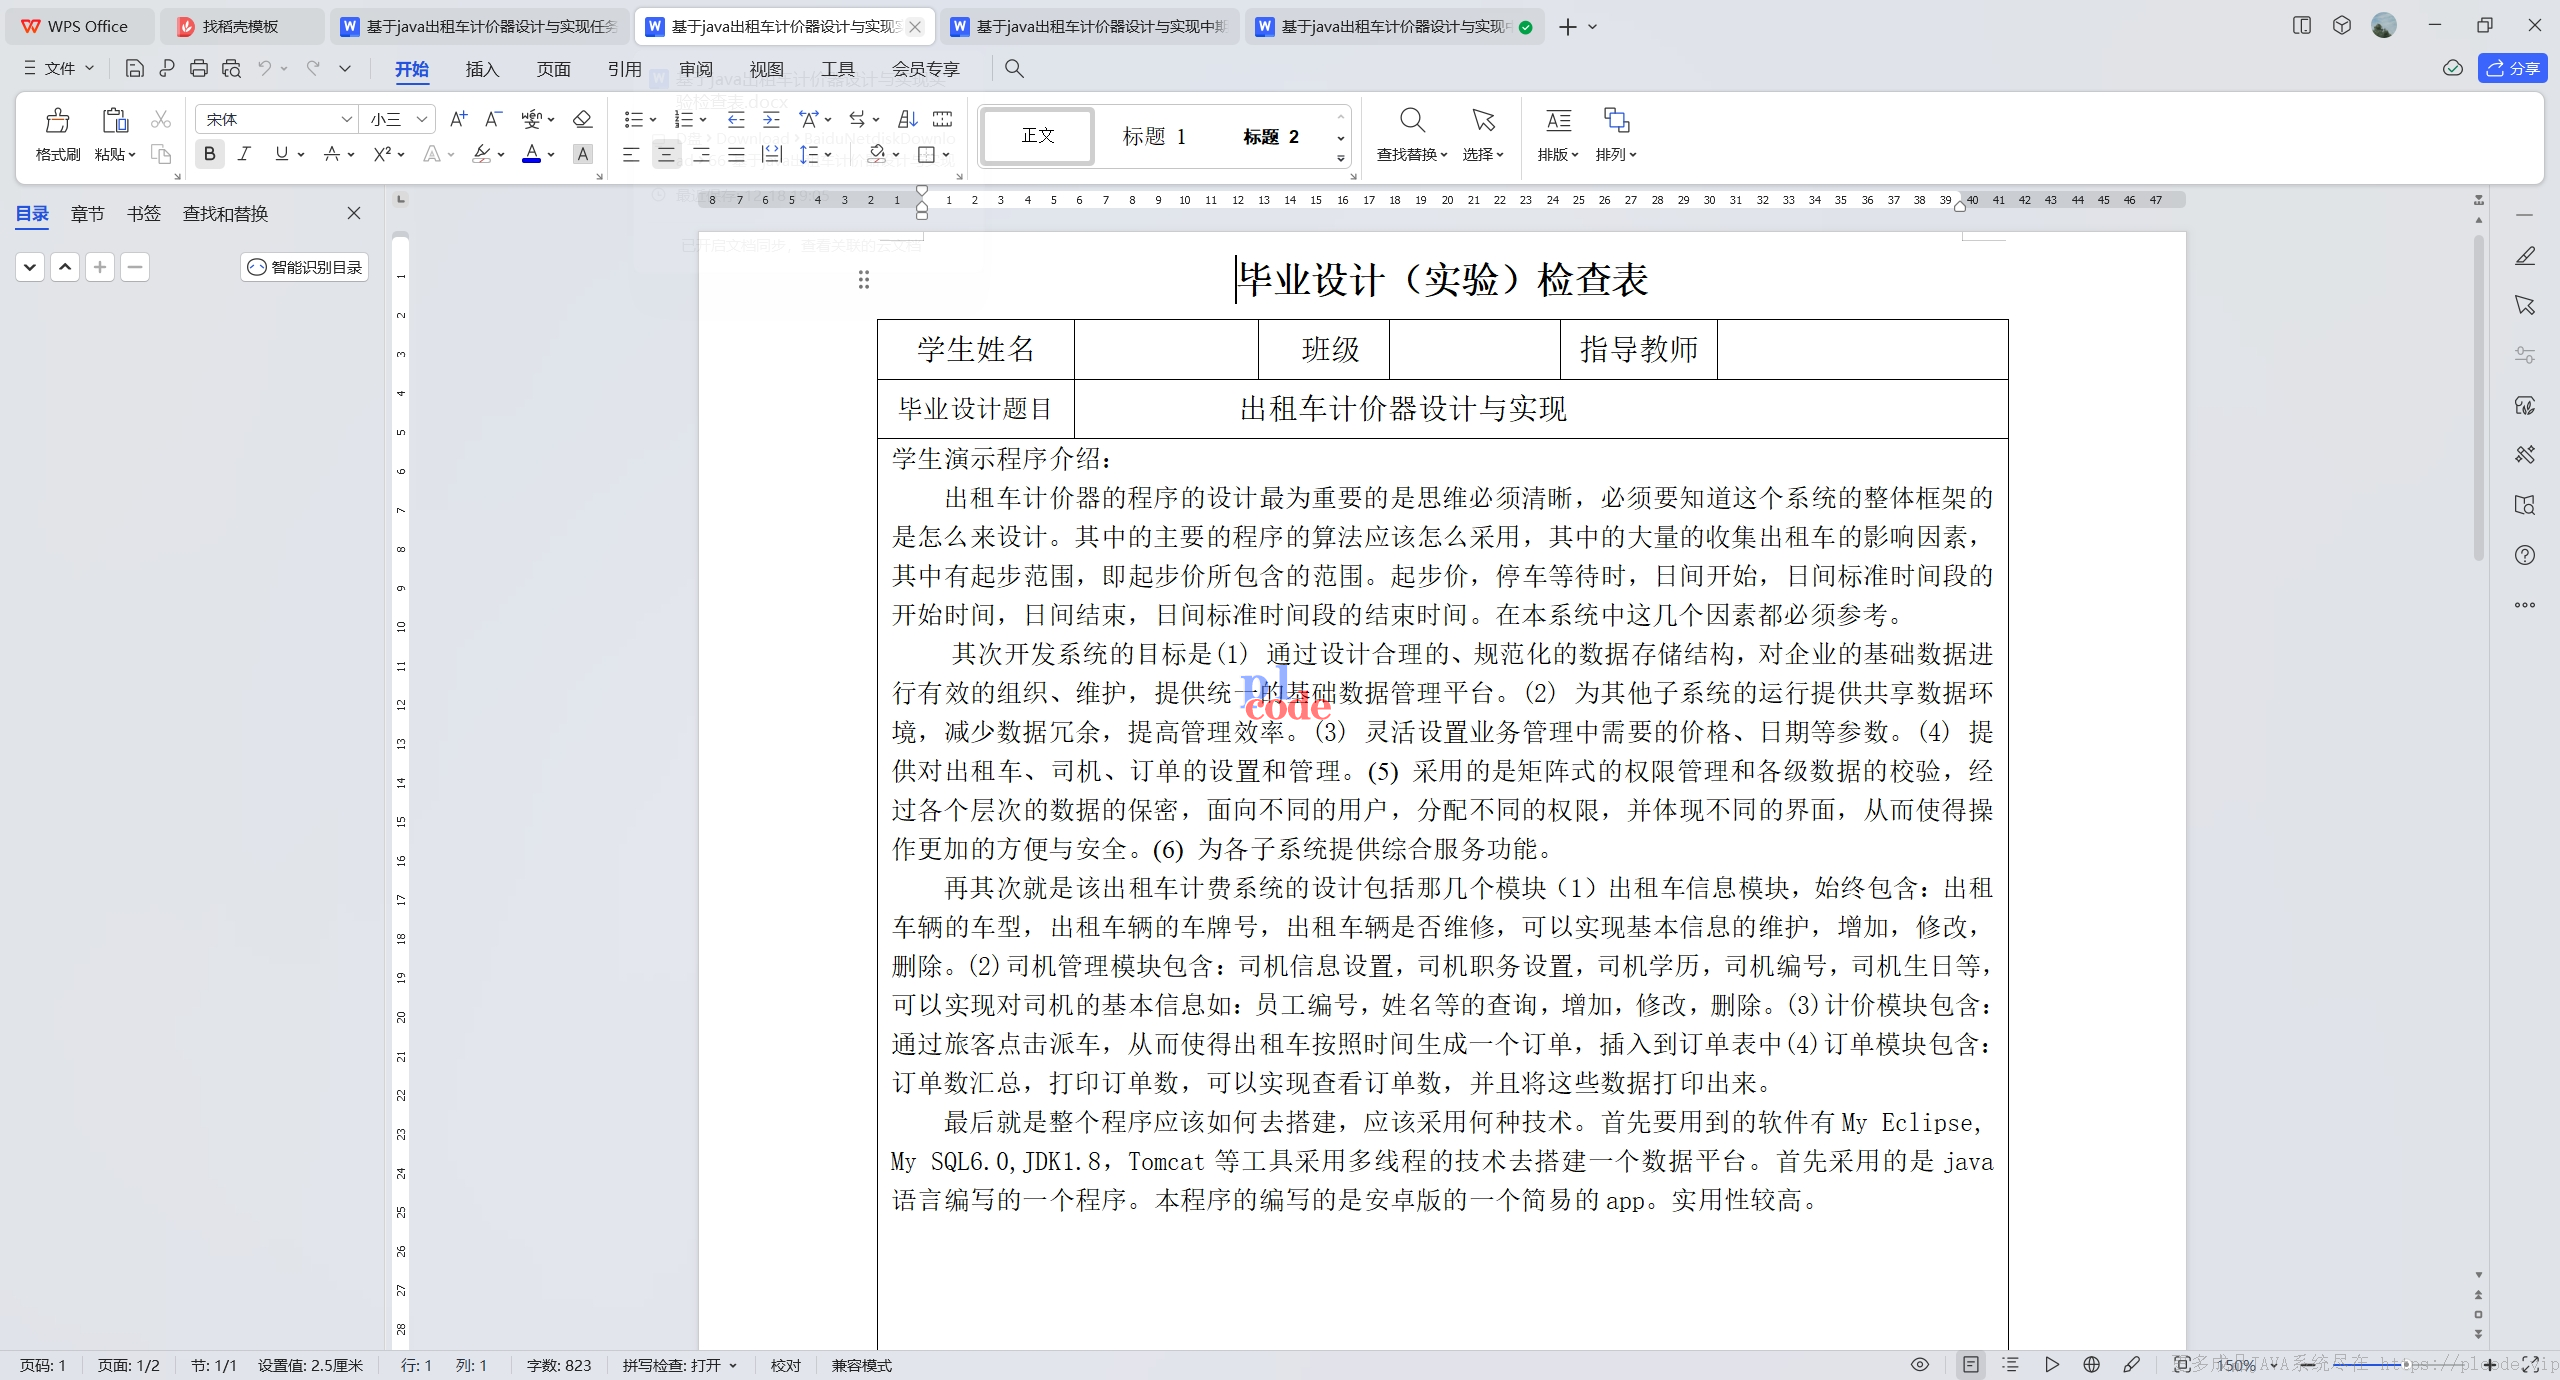This screenshot has height=1380, width=2560.
Task: Toggle Underline formatting
Action: 281,154
